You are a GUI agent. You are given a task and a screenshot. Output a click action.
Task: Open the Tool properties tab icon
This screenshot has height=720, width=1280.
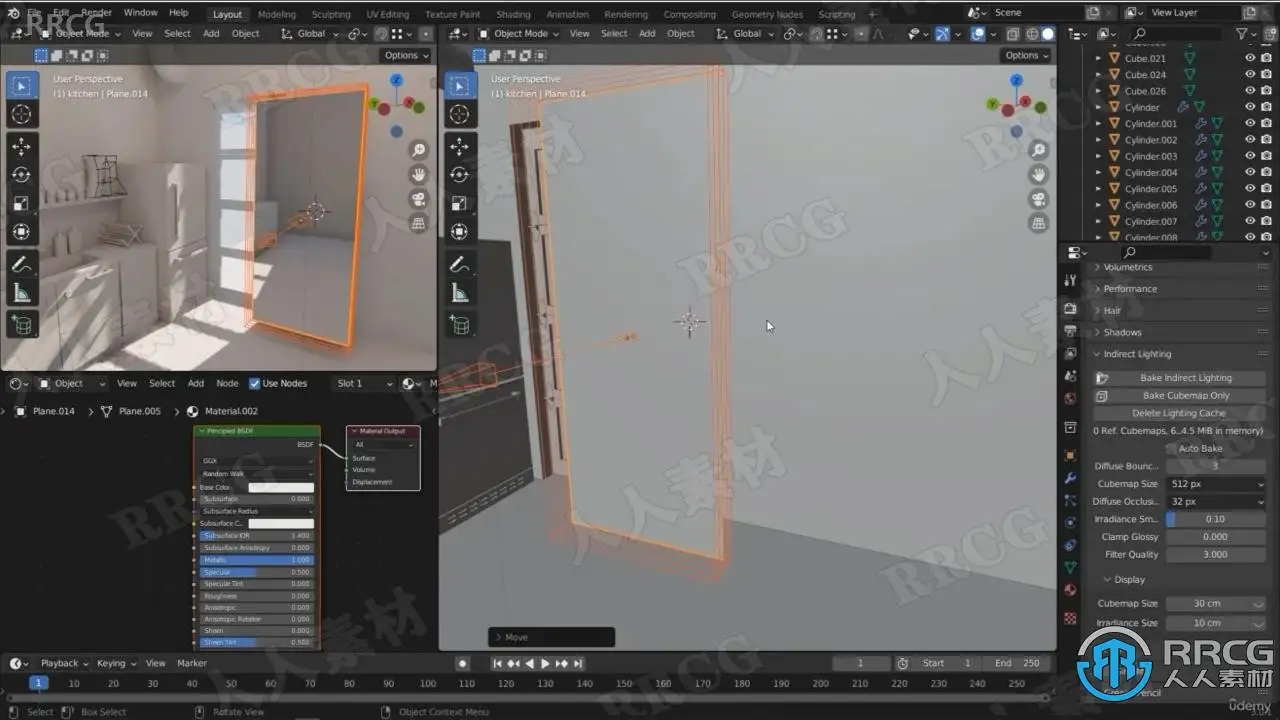coord(1071,280)
